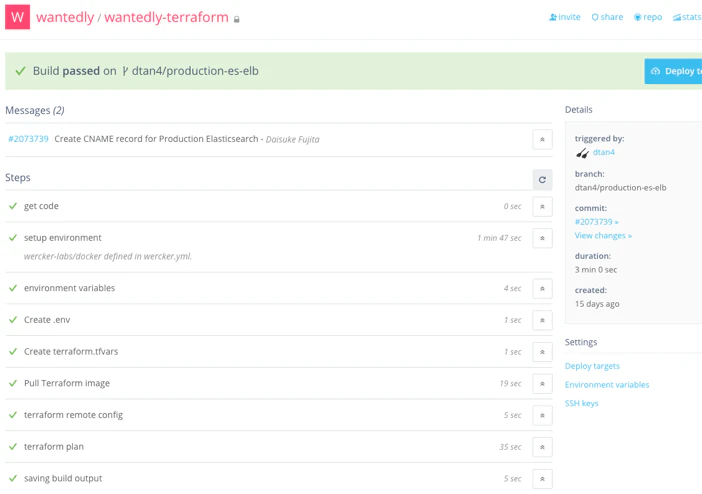Expand the saving build output step
Viewport: 702px width, 494px height.
coord(542,479)
